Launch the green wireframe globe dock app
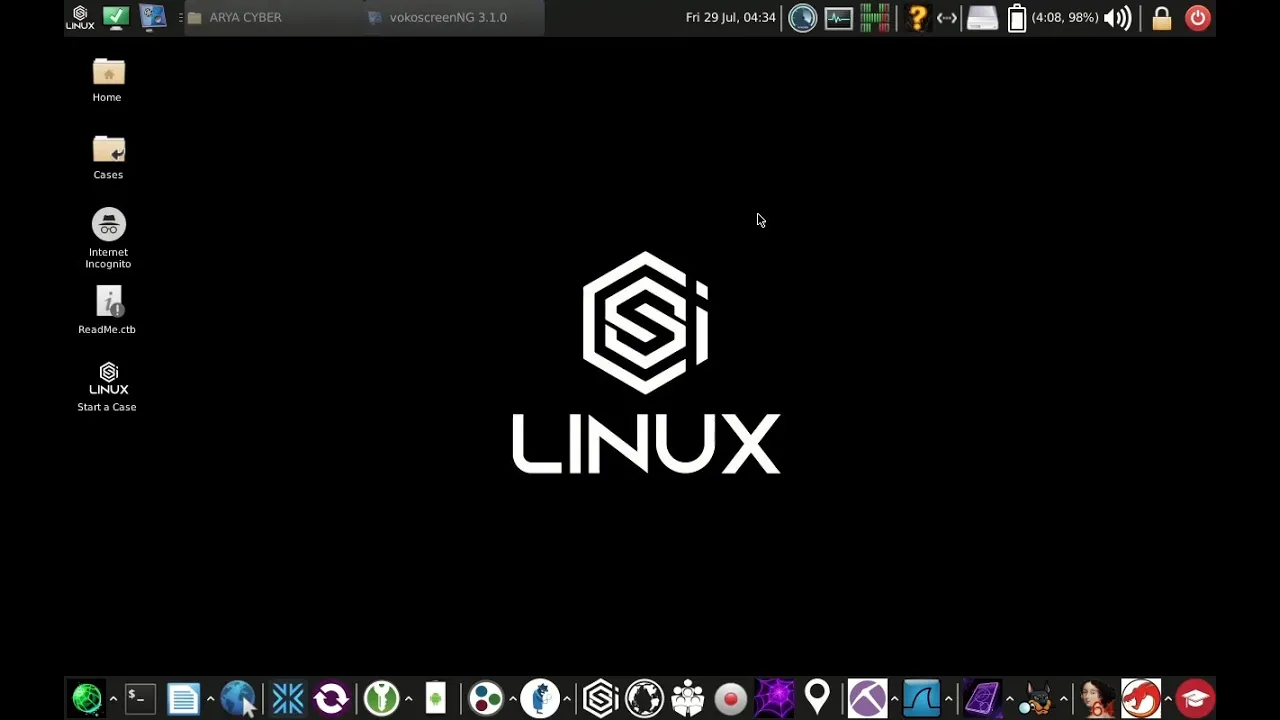The height and width of the screenshot is (720, 1280). pos(87,698)
